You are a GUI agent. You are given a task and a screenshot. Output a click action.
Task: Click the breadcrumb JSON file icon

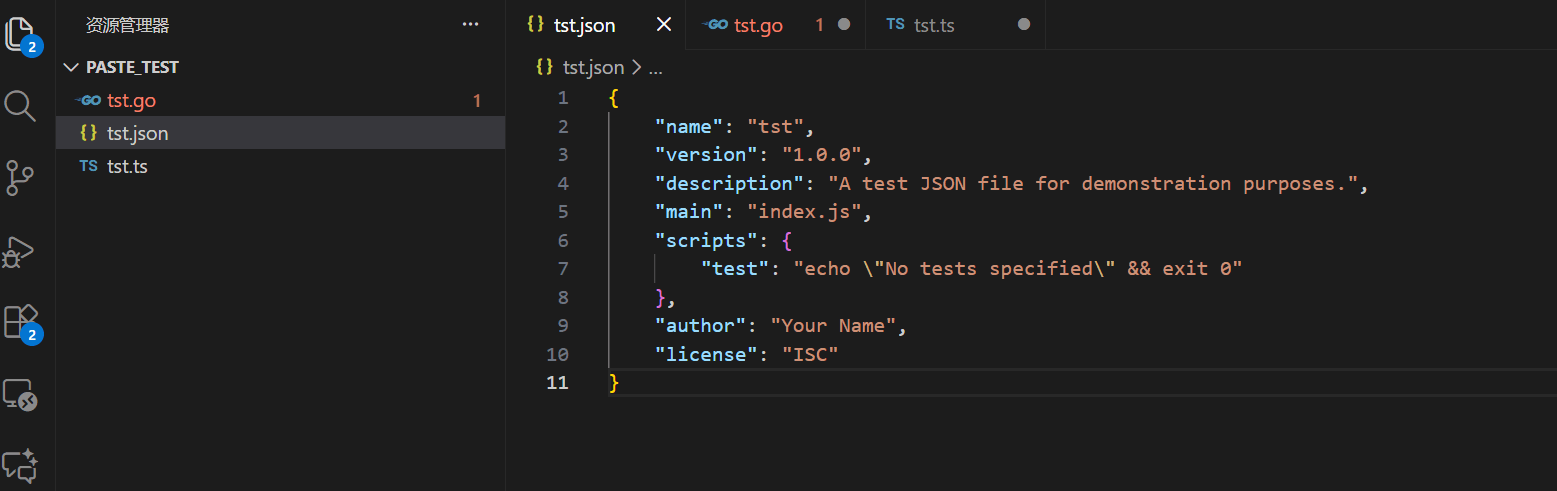click(x=545, y=67)
